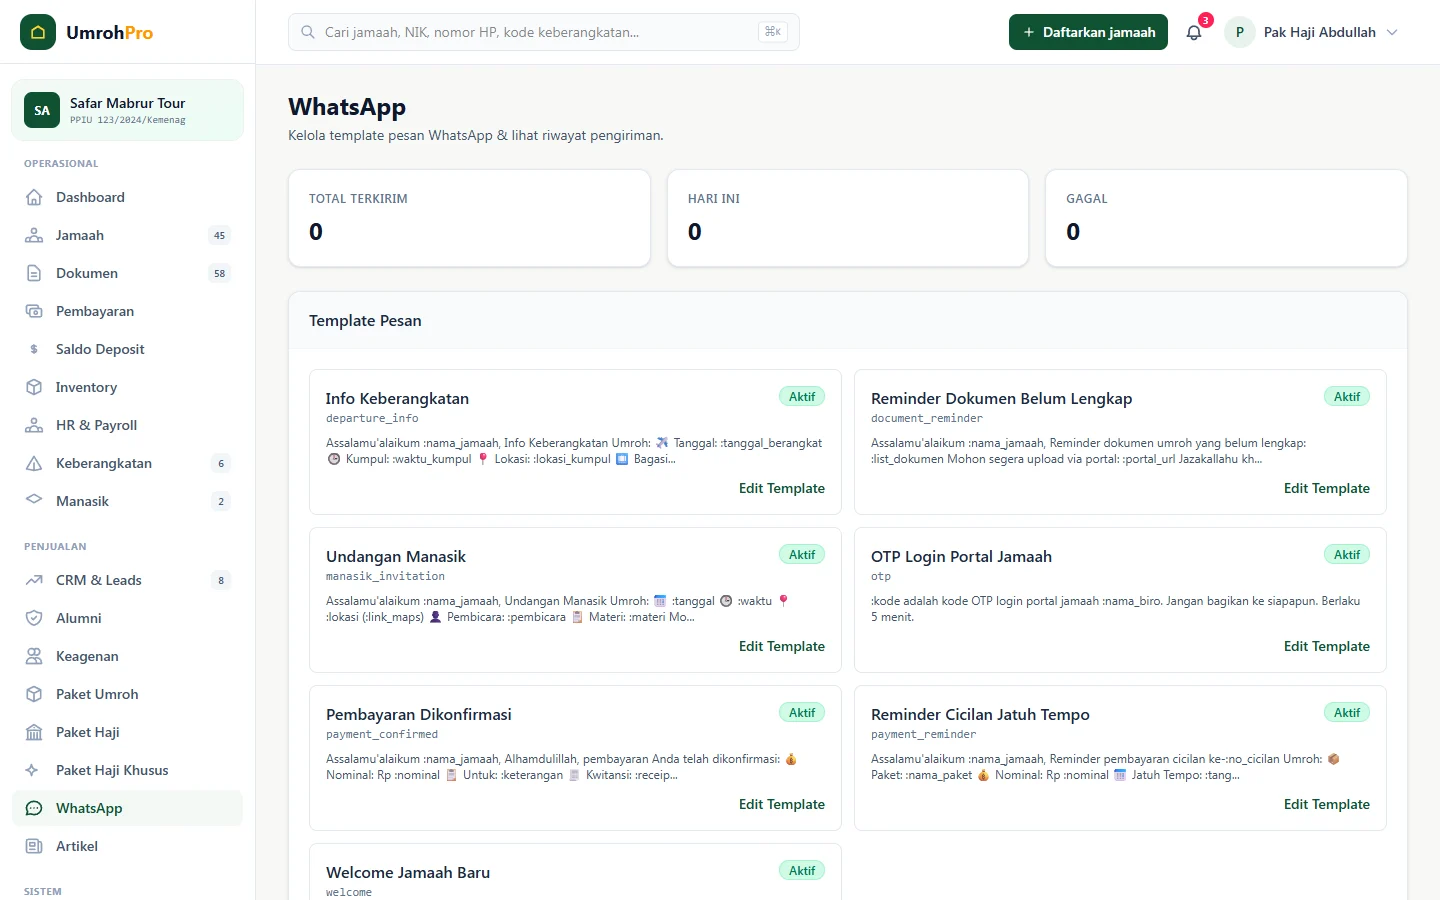Viewport: 1440px width, 900px height.
Task: Expand the Pak Haji Abdullah user menu
Action: pos(1311,32)
